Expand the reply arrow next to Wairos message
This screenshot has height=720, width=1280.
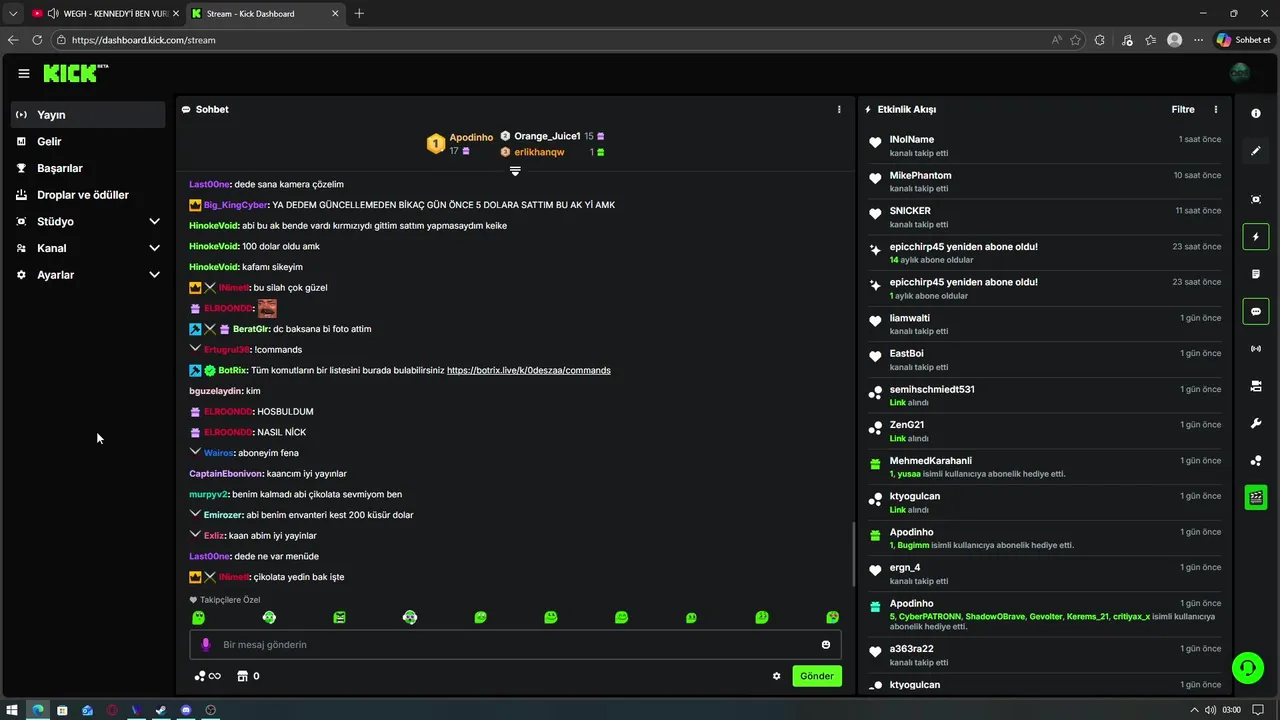click(195, 452)
